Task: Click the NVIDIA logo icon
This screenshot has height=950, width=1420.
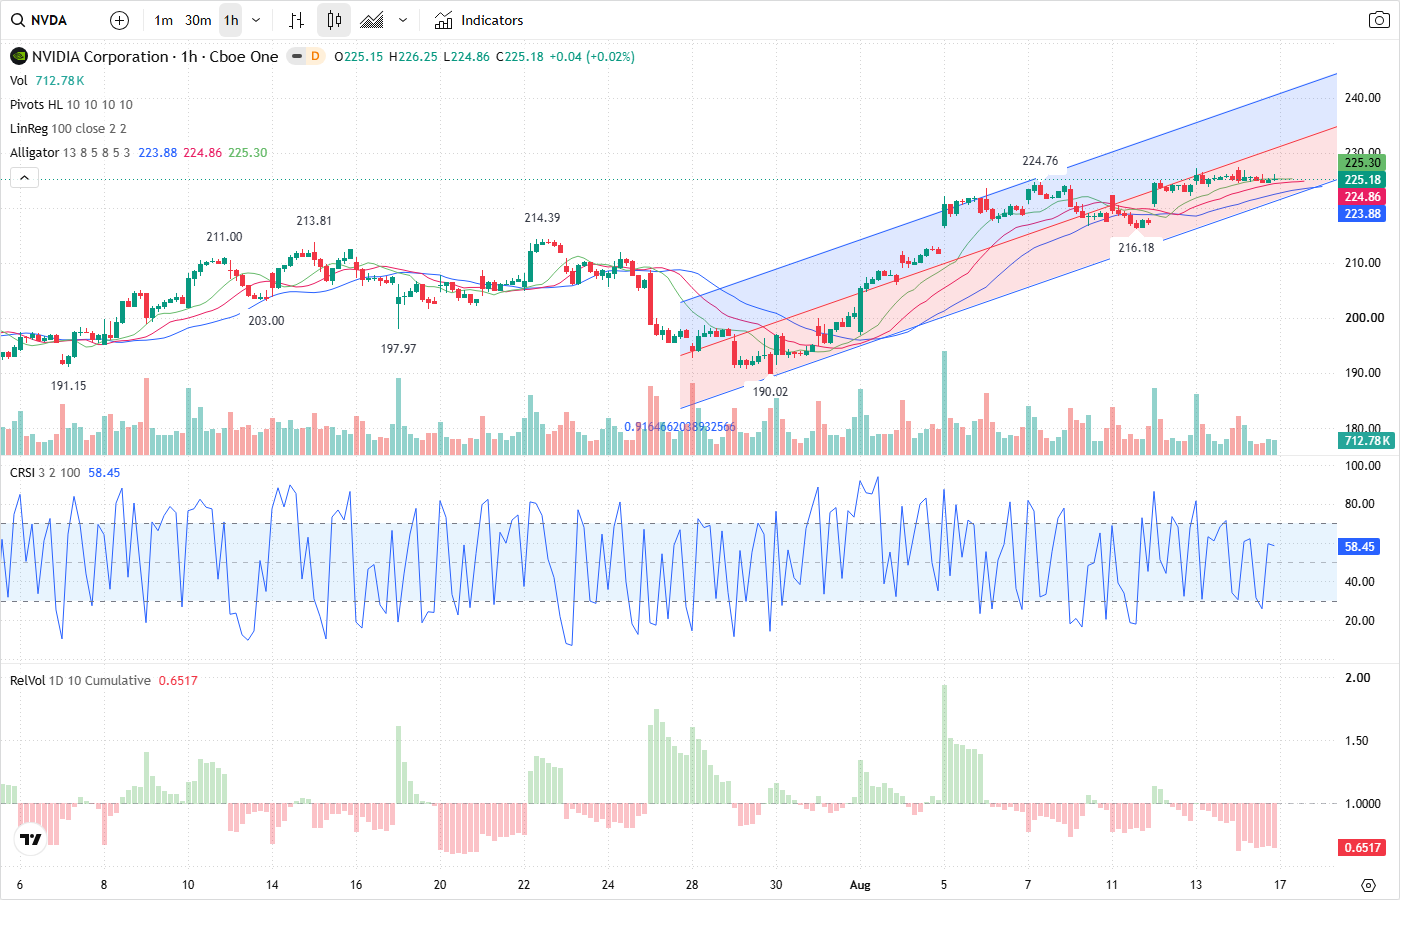Action: [18, 56]
